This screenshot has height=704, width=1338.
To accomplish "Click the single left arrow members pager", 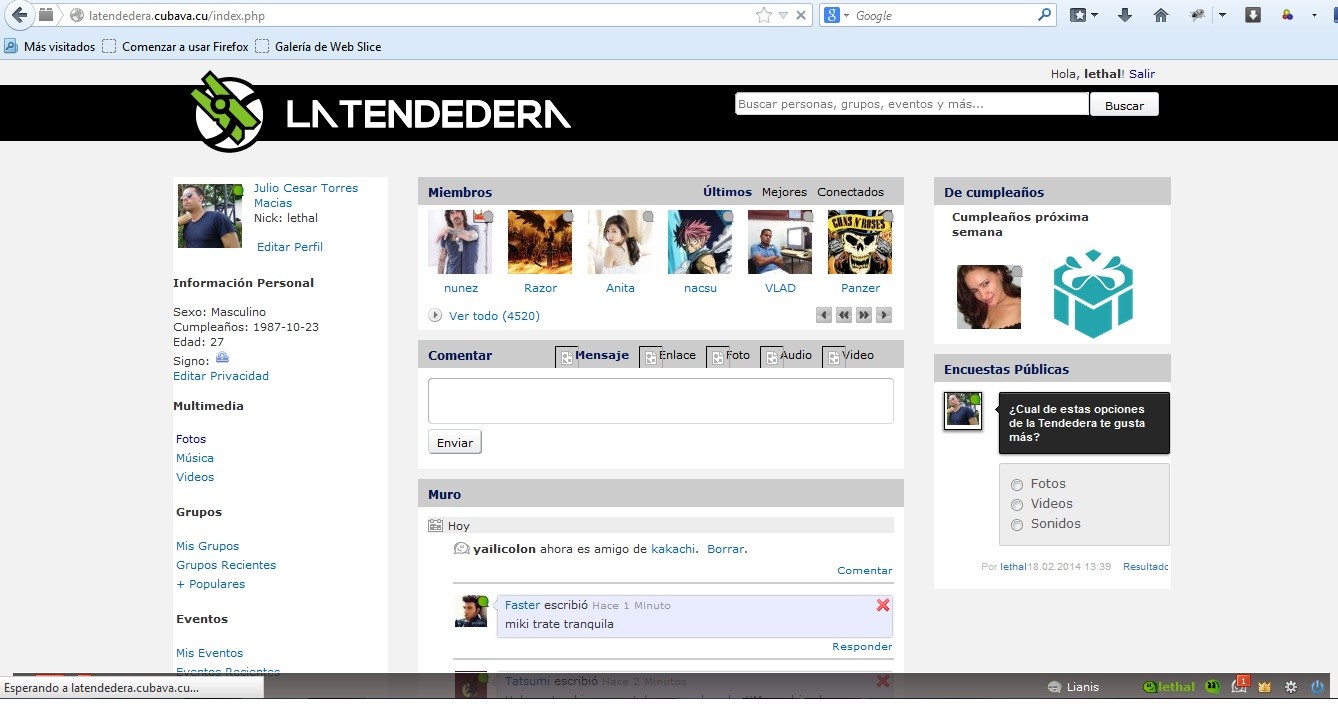I will pos(824,315).
